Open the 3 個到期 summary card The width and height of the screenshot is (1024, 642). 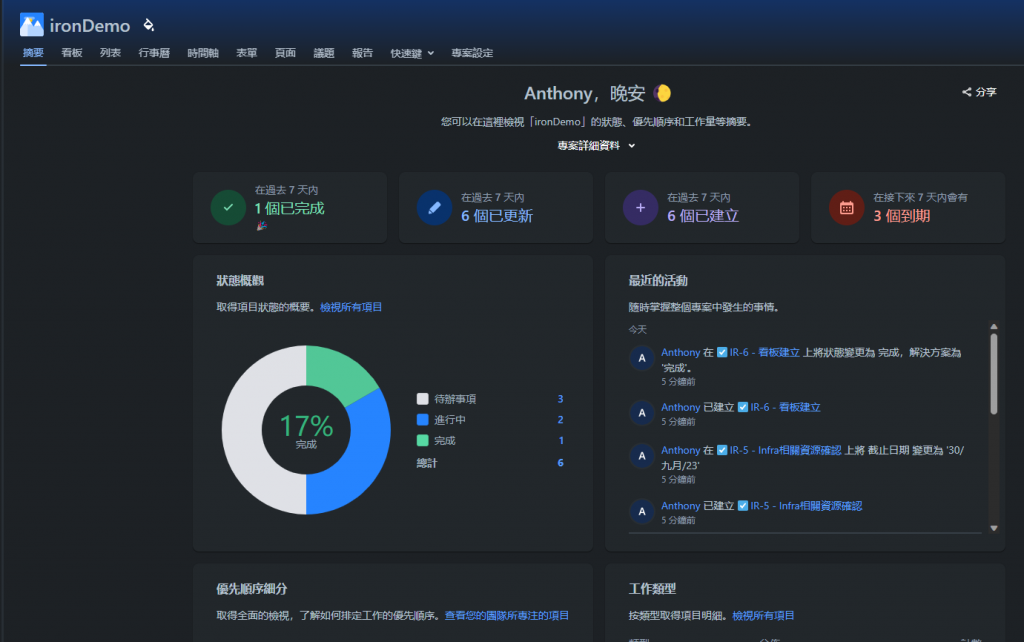908,208
